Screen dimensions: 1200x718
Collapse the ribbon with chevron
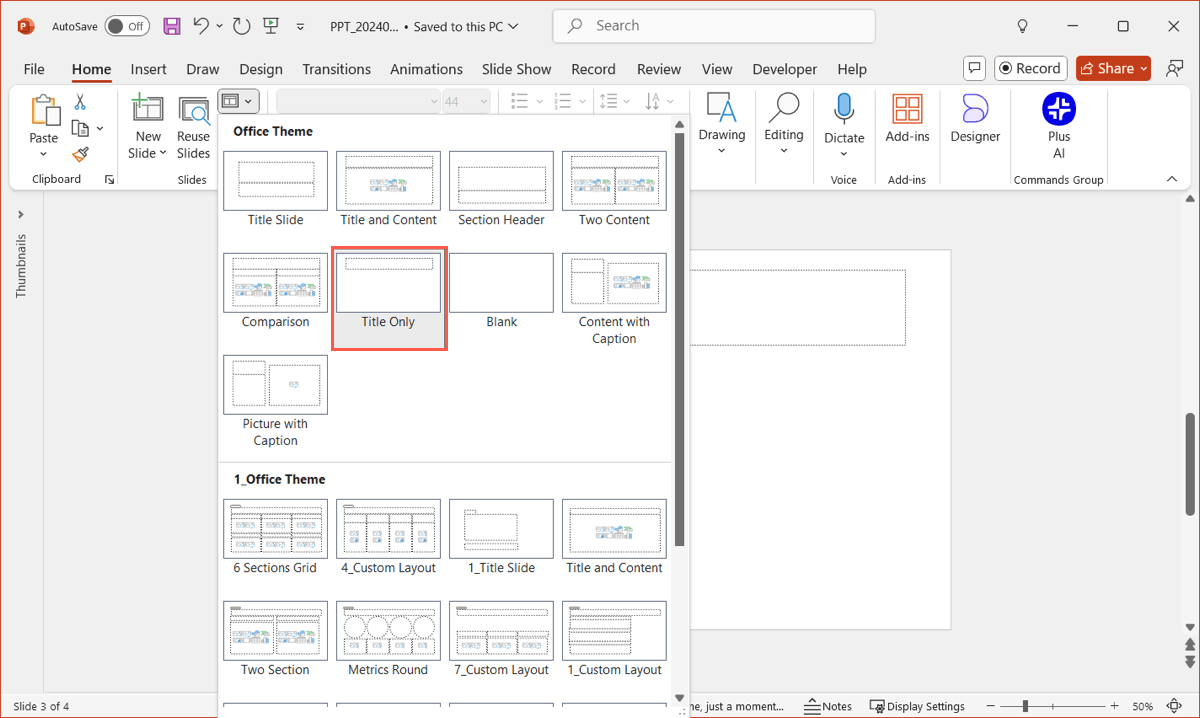[x=1171, y=179]
